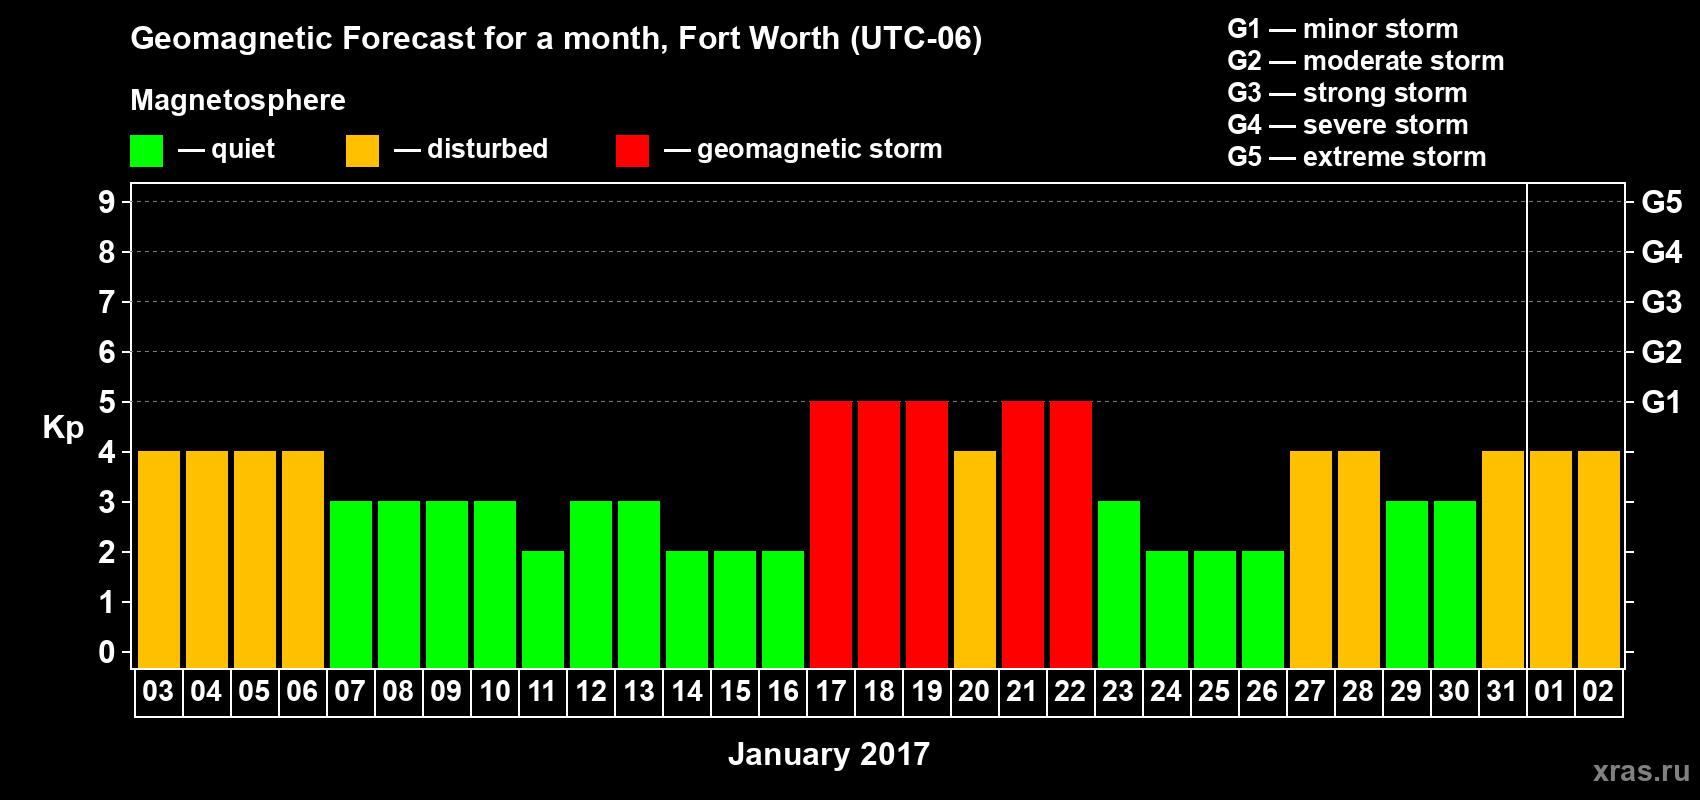1700x800 pixels.
Task: Click the date label '29' on x-axis
Action: tap(1406, 692)
